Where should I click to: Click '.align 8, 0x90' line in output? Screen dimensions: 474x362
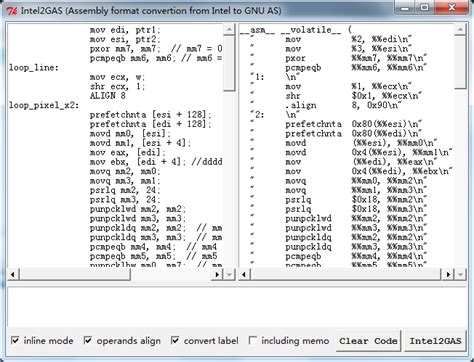(343, 105)
